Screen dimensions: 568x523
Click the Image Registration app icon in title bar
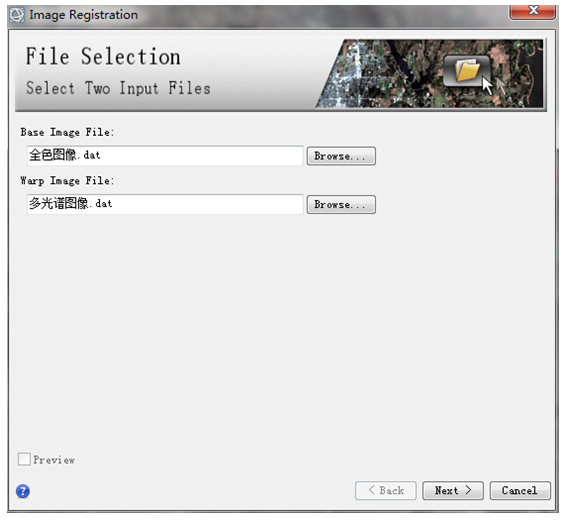pos(17,15)
